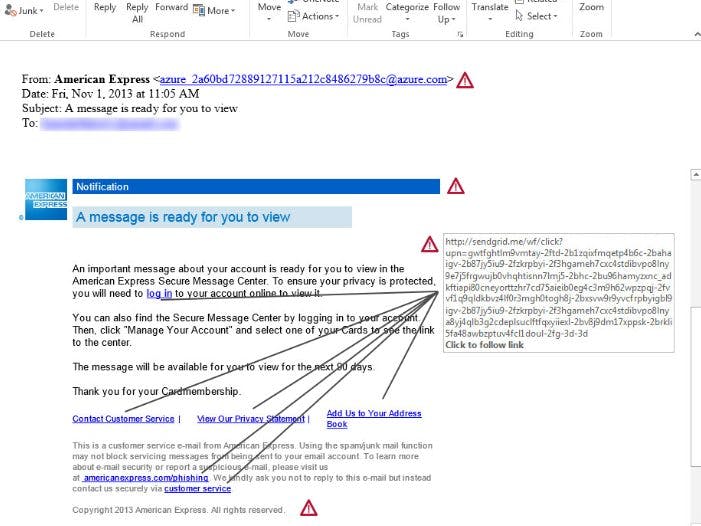Viewport: 701px width, 526px height.
Task: Click the Select cursor icon
Action: coord(519,16)
